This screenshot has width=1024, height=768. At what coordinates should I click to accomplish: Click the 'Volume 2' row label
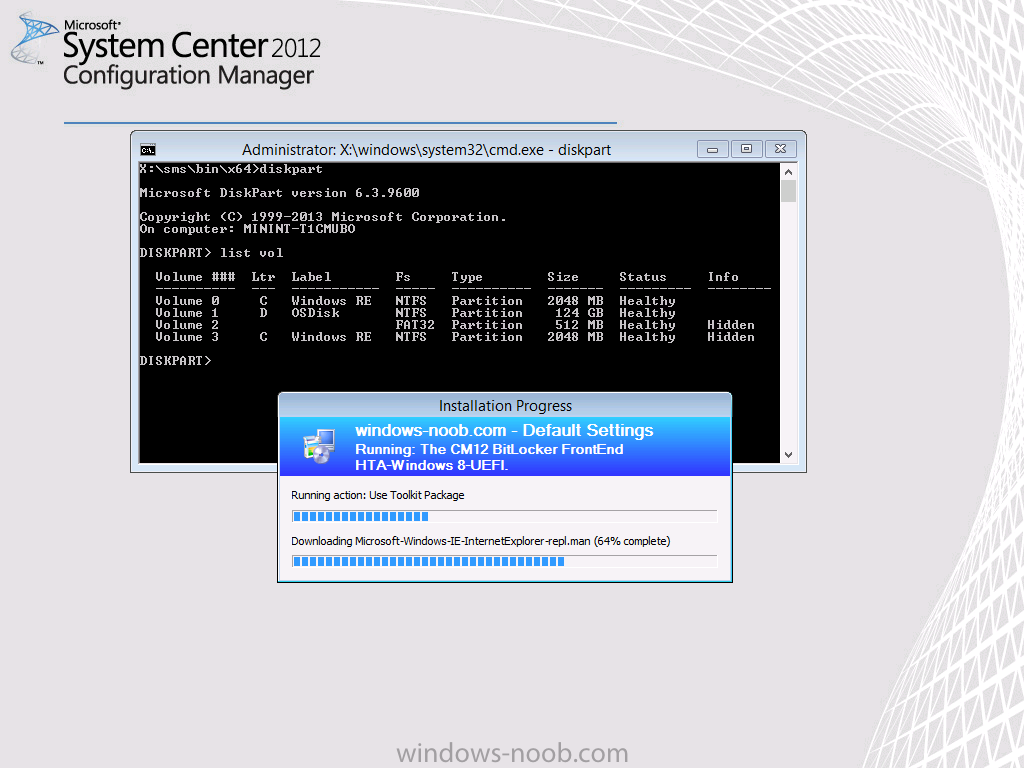click(x=187, y=325)
